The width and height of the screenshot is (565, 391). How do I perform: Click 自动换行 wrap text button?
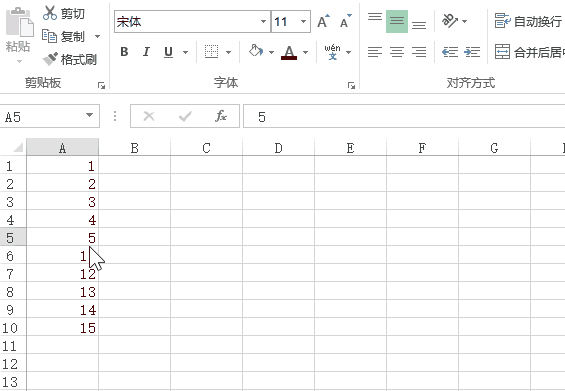pos(529,21)
